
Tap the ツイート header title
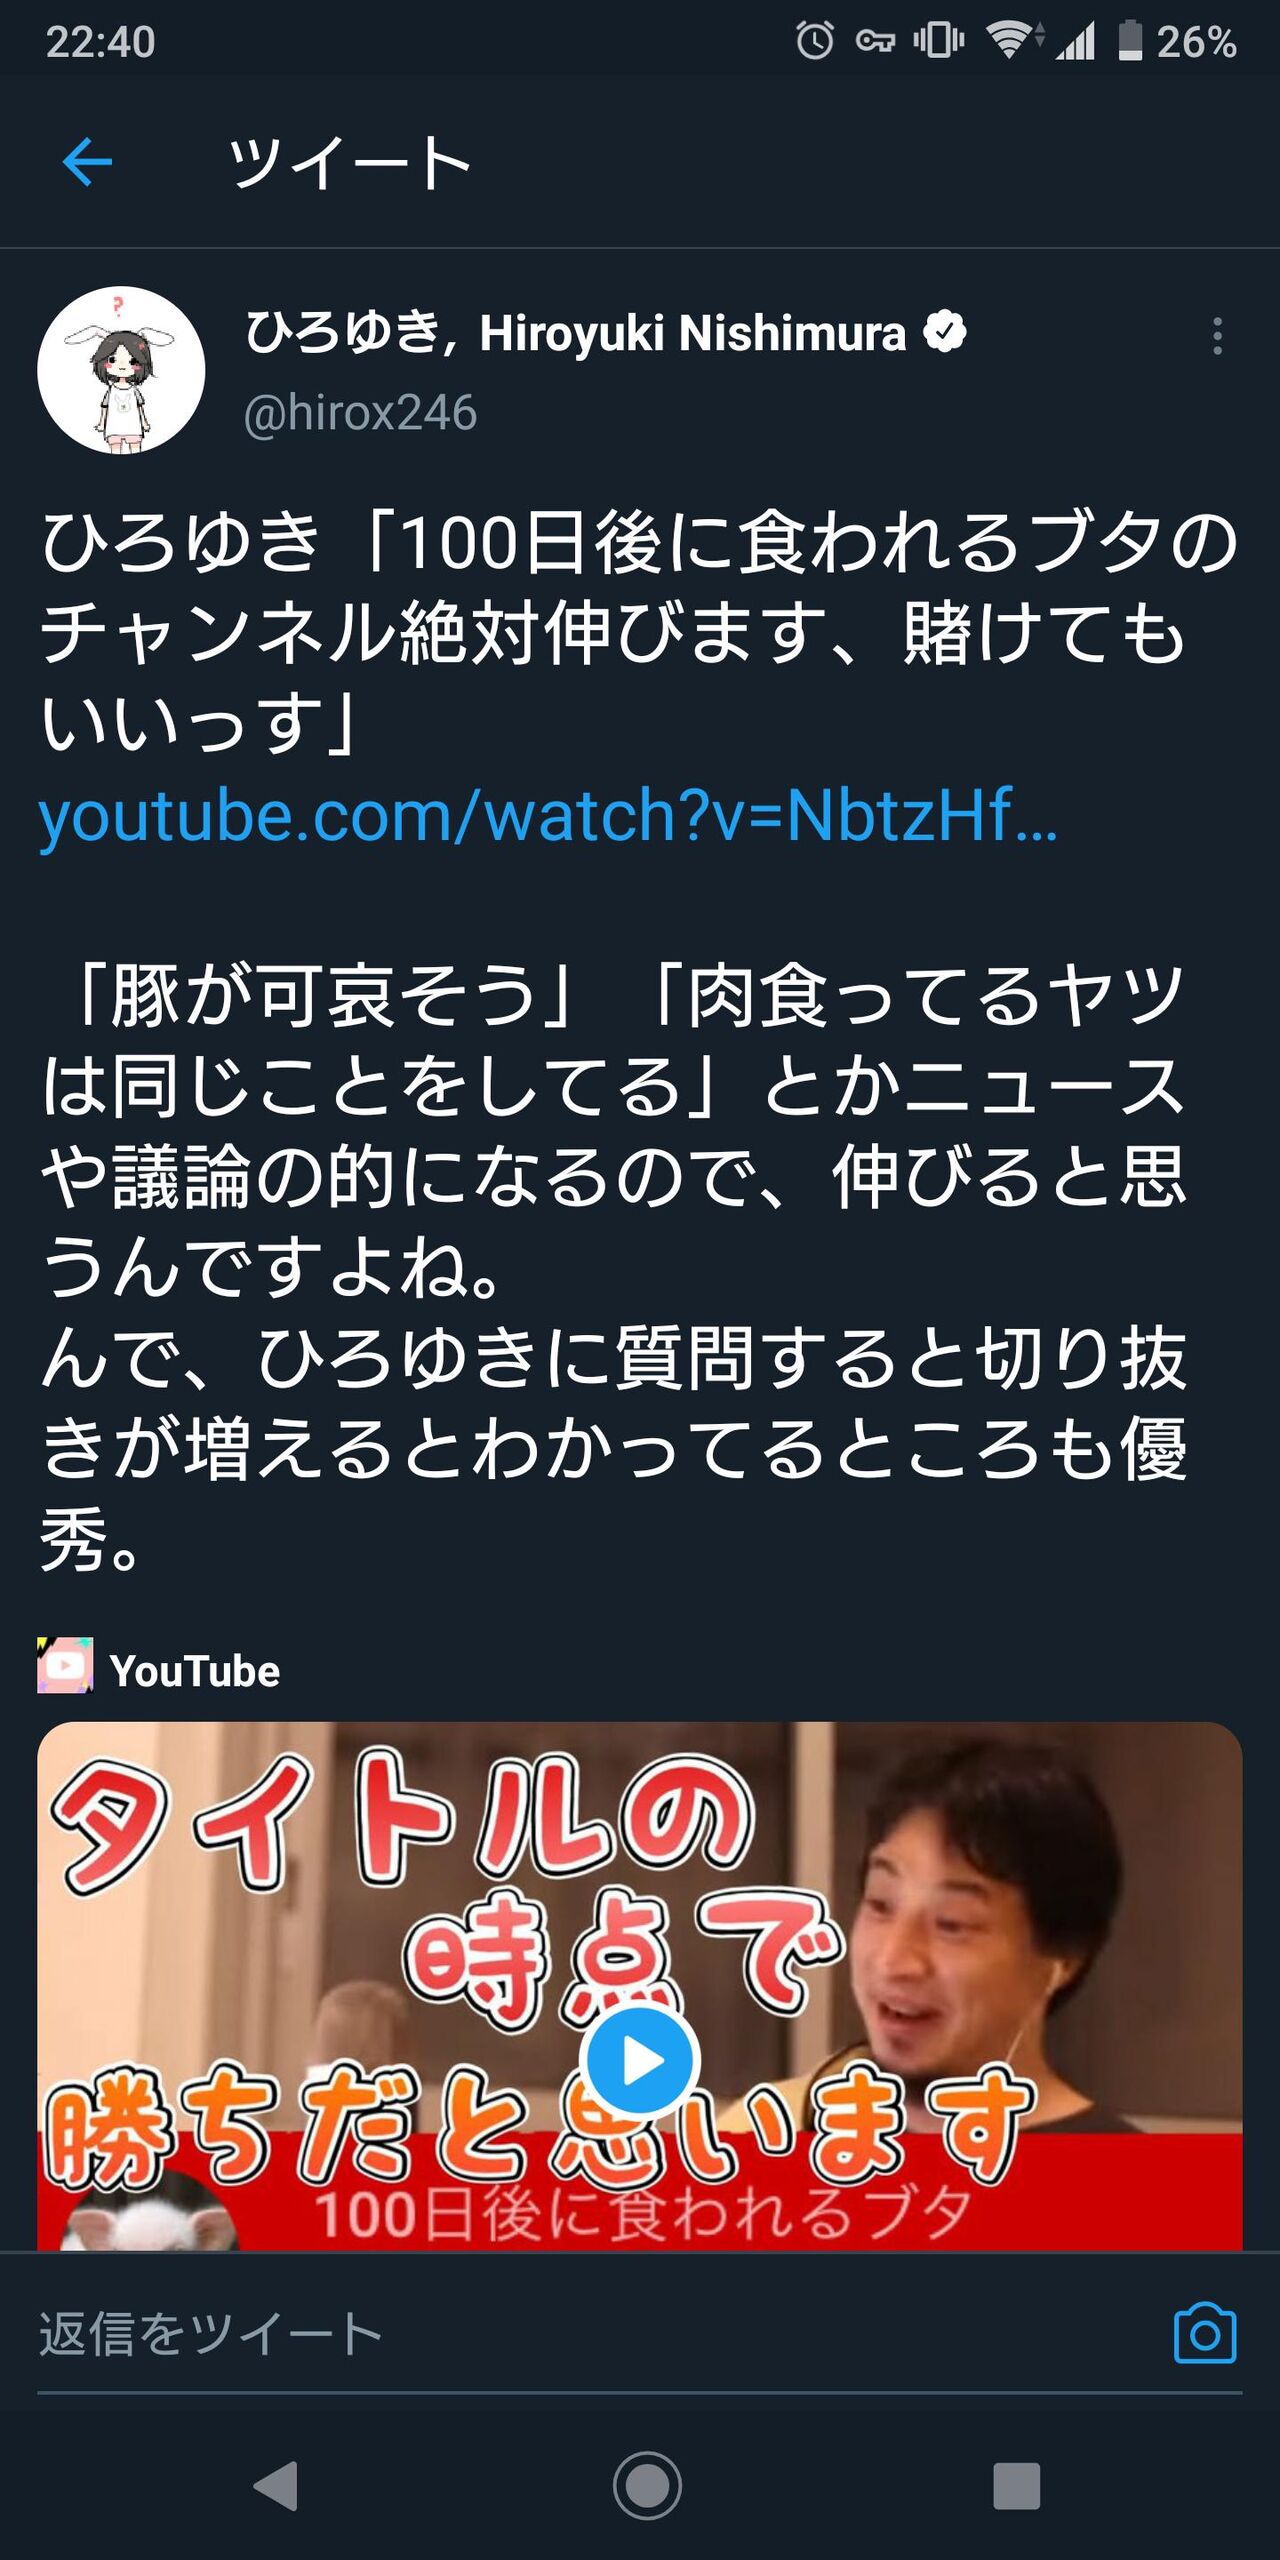348,163
